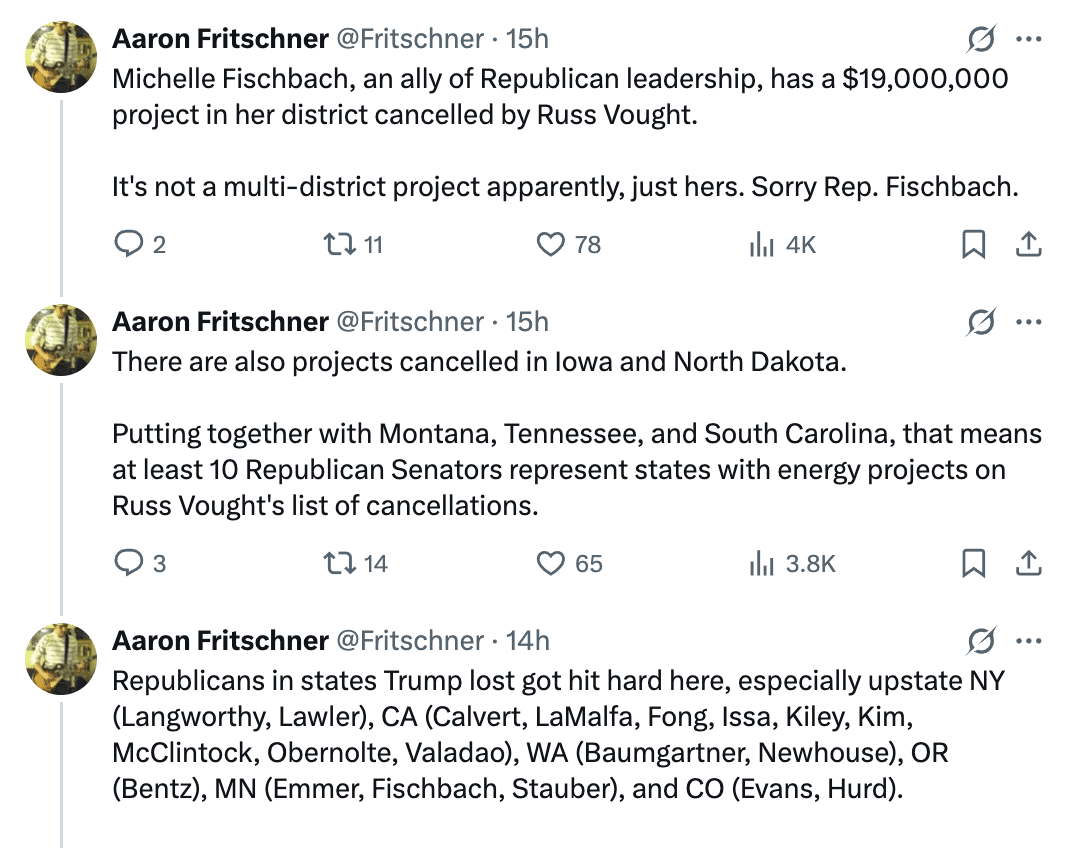Image resolution: width=1074 pixels, height=848 pixels.
Task: Click the @Fritschner handle on second tweet
Action: click(x=410, y=322)
